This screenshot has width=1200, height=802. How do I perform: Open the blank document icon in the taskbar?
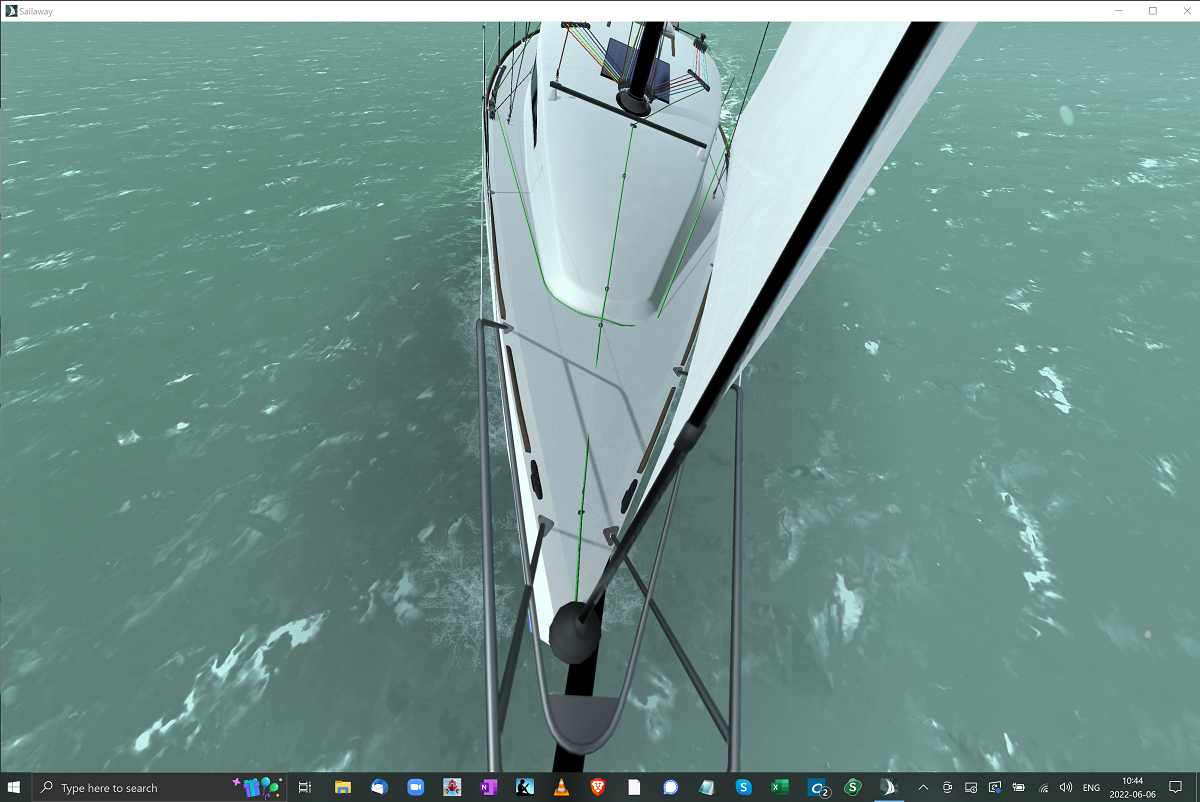click(x=634, y=787)
